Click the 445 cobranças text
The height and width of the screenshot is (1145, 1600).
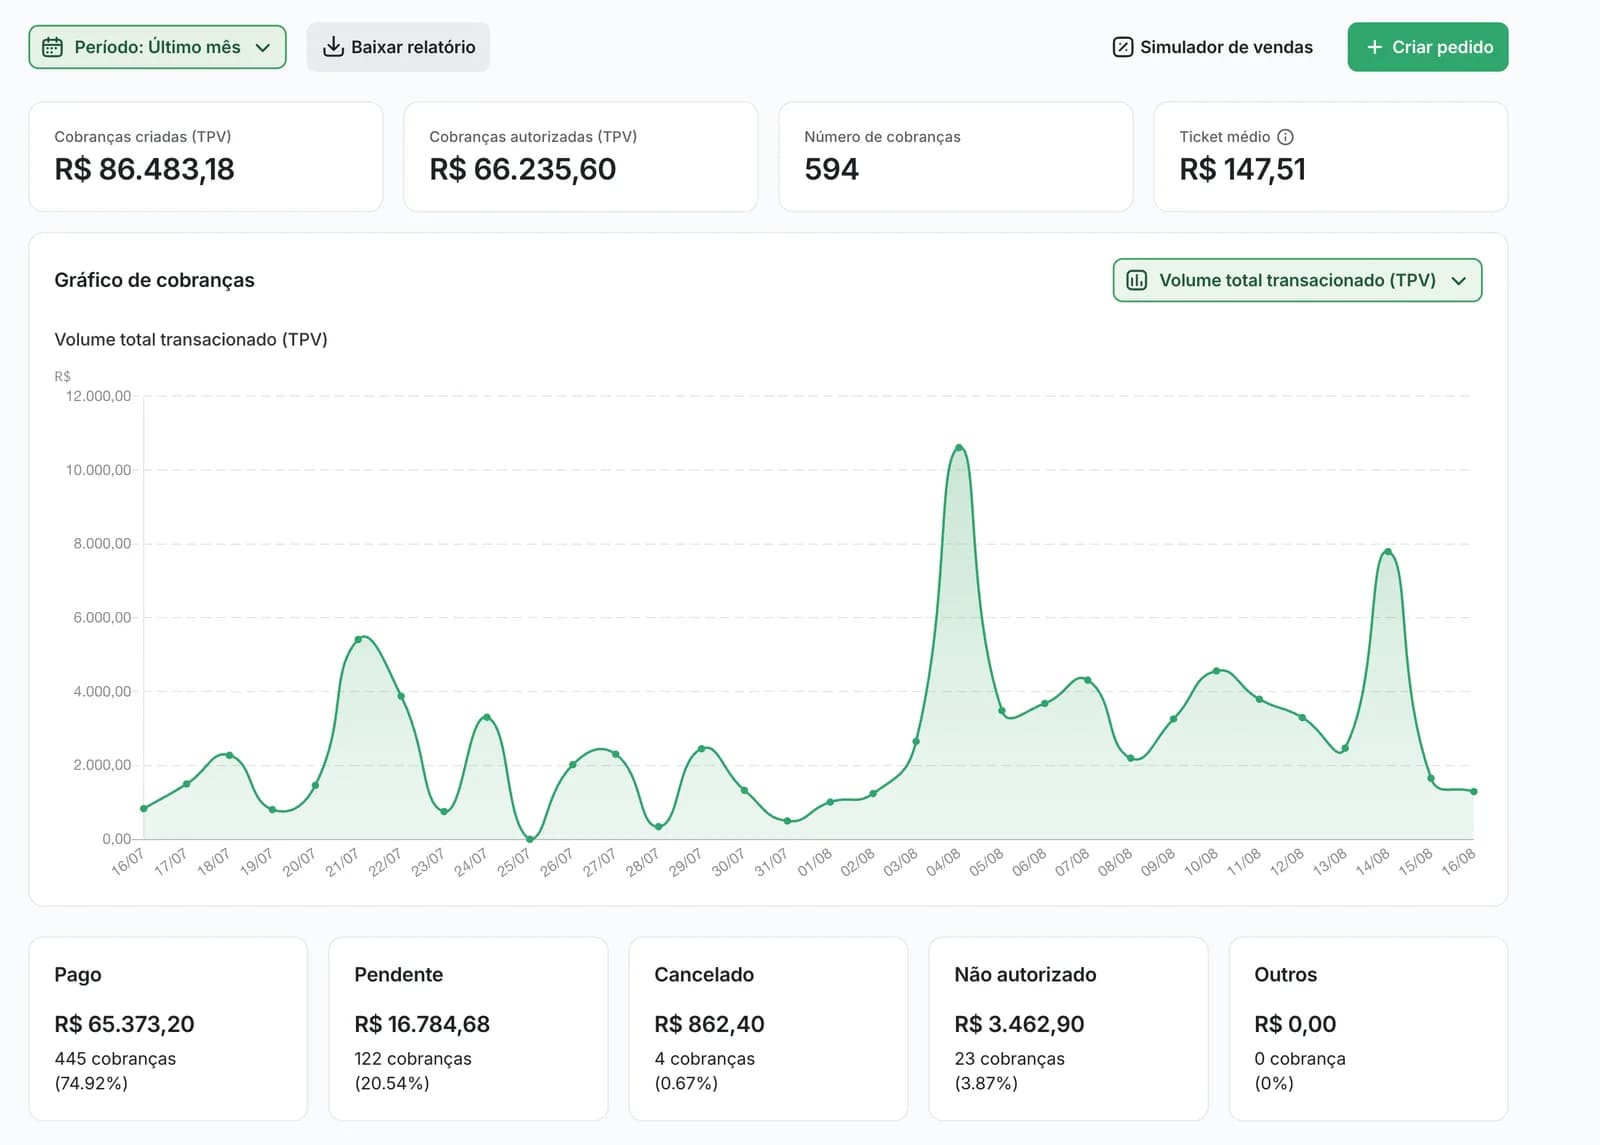[x=115, y=1058]
